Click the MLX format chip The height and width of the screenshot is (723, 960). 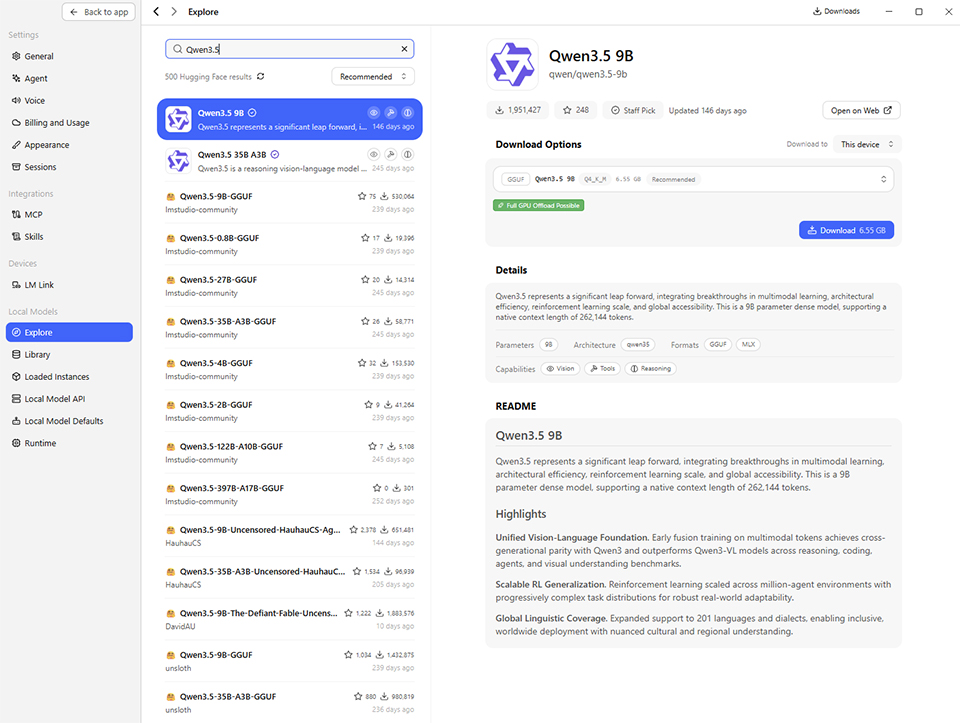748,345
